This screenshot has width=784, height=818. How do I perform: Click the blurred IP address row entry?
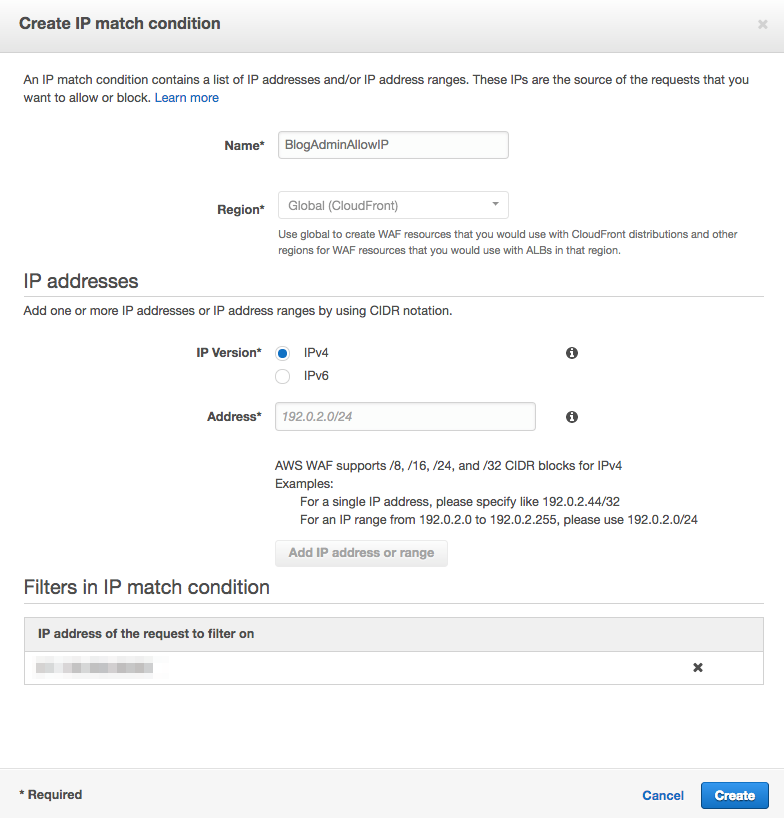pyautogui.click(x=94, y=667)
